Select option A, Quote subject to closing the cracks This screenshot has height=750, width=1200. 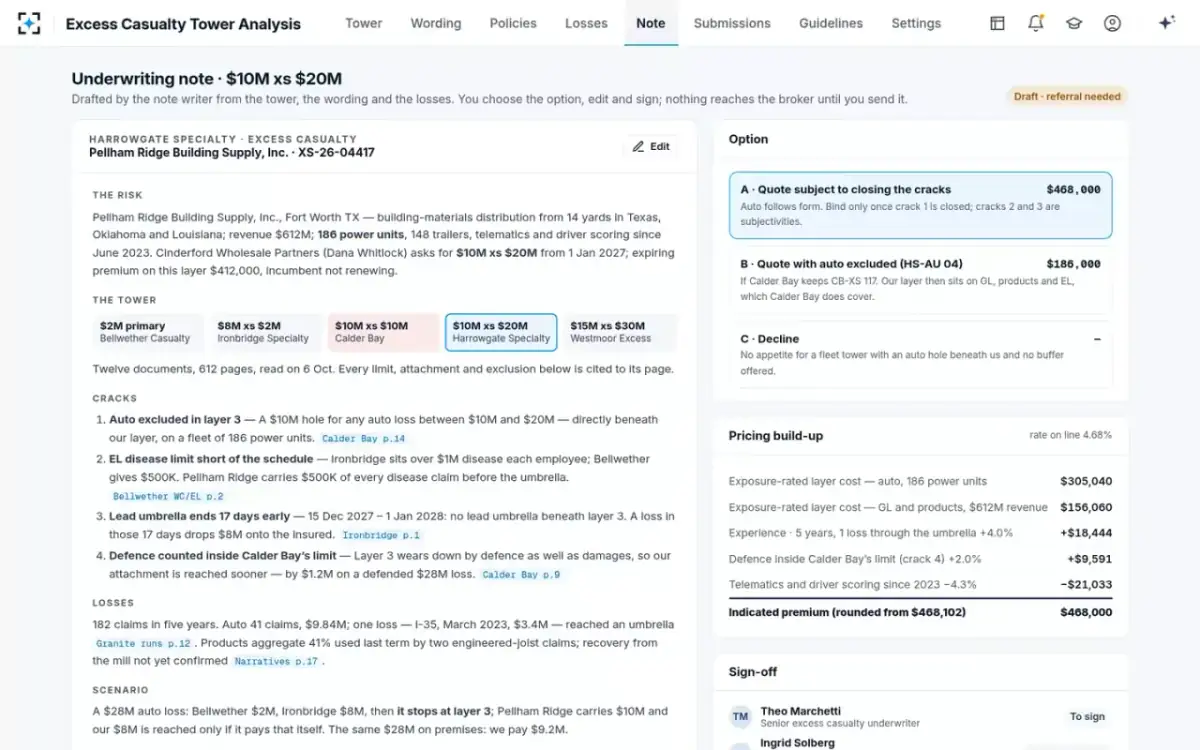point(920,205)
